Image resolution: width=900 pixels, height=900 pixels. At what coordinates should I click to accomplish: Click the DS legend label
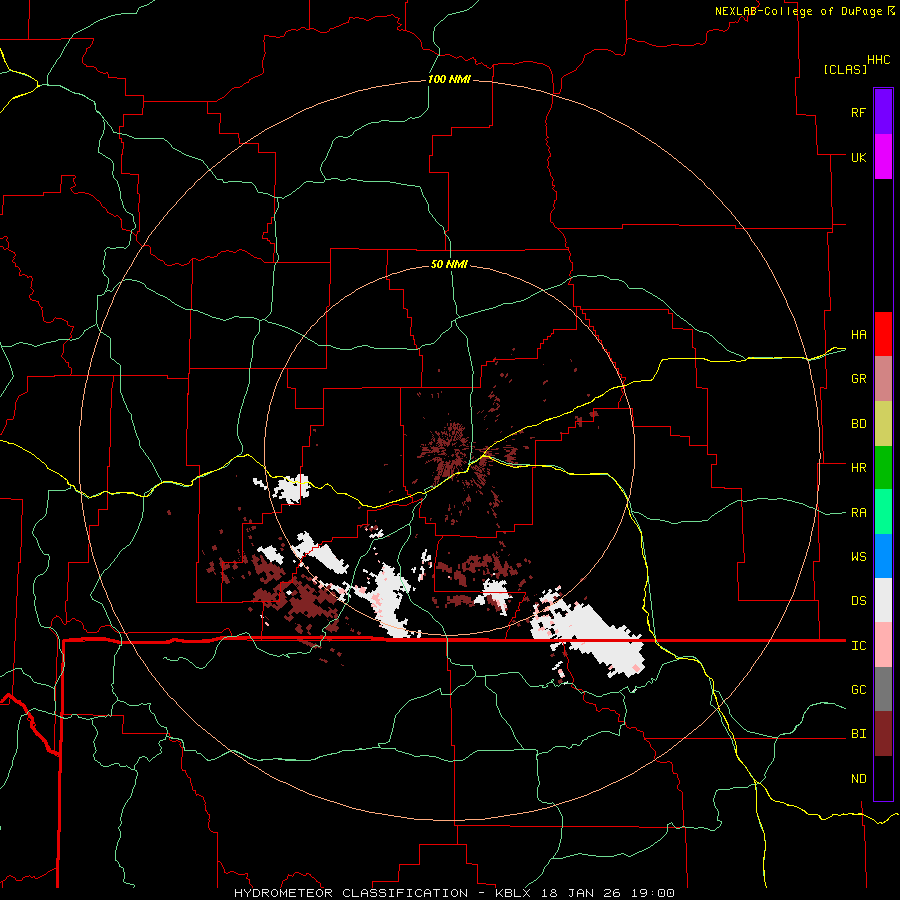[x=858, y=601]
